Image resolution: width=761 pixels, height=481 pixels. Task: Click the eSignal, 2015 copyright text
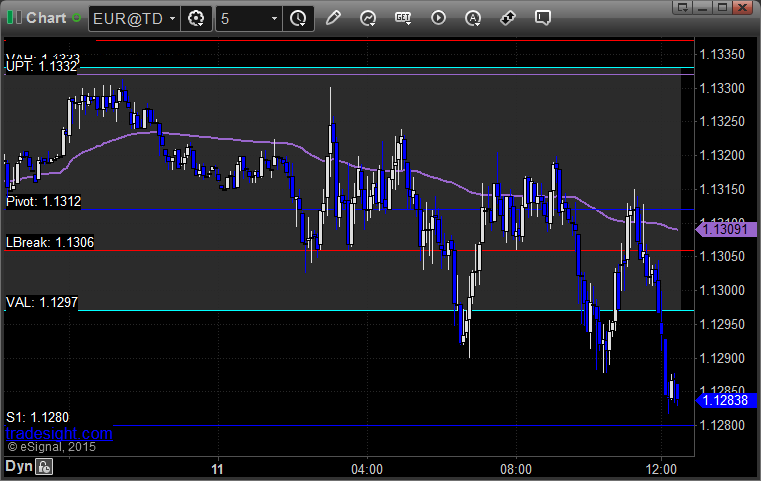pyautogui.click(x=51, y=447)
